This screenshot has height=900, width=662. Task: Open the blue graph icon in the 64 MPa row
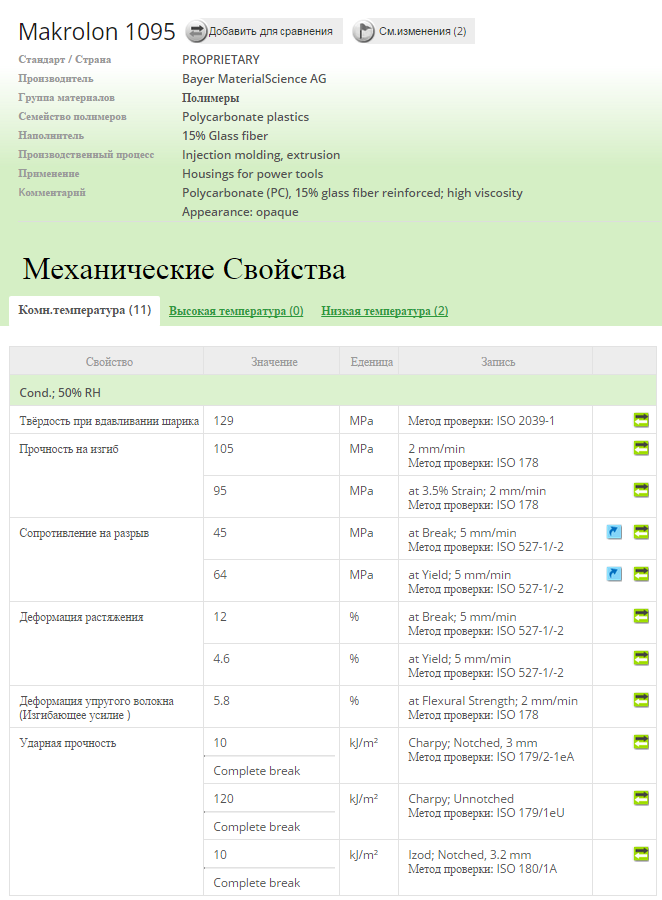[x=614, y=574]
